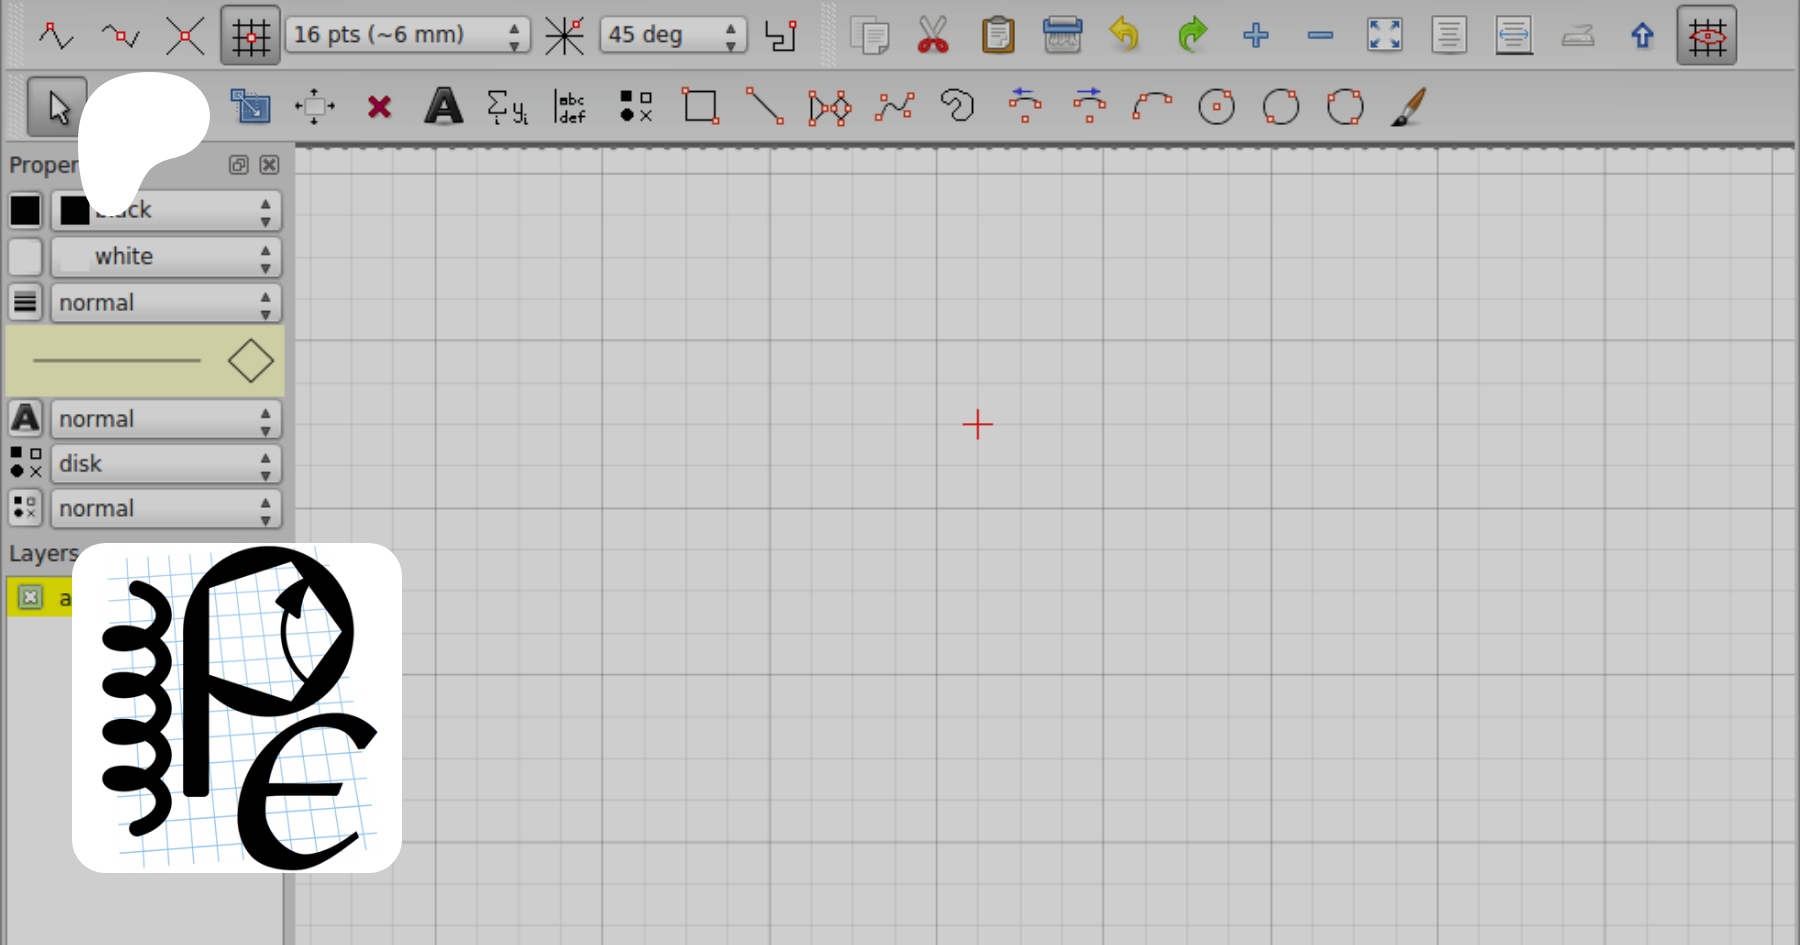Choose the marks tool in drawing toolbar
The width and height of the screenshot is (1800, 945).
[636, 106]
